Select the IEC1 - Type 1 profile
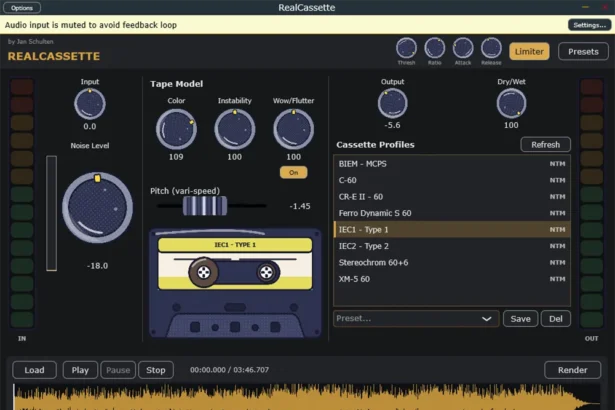The width and height of the screenshot is (615, 410). (452, 230)
